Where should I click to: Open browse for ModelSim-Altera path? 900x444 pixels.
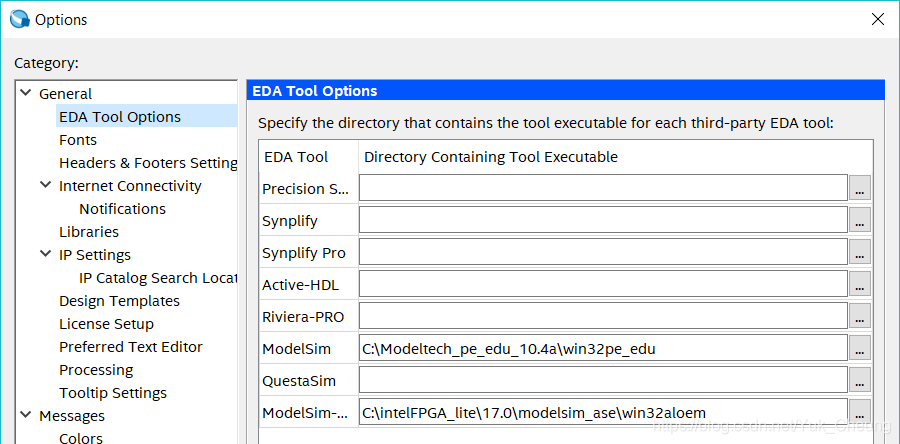pyautogui.click(x=860, y=412)
